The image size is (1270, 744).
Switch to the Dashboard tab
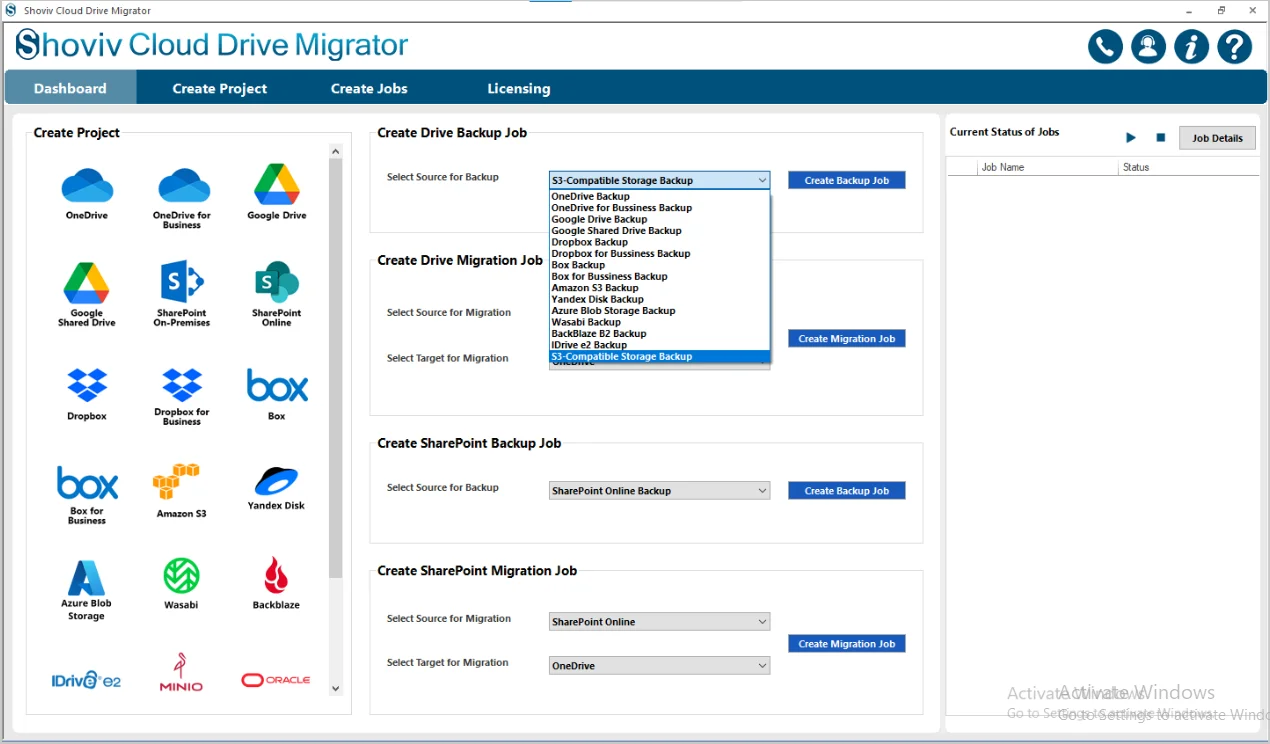click(x=70, y=88)
